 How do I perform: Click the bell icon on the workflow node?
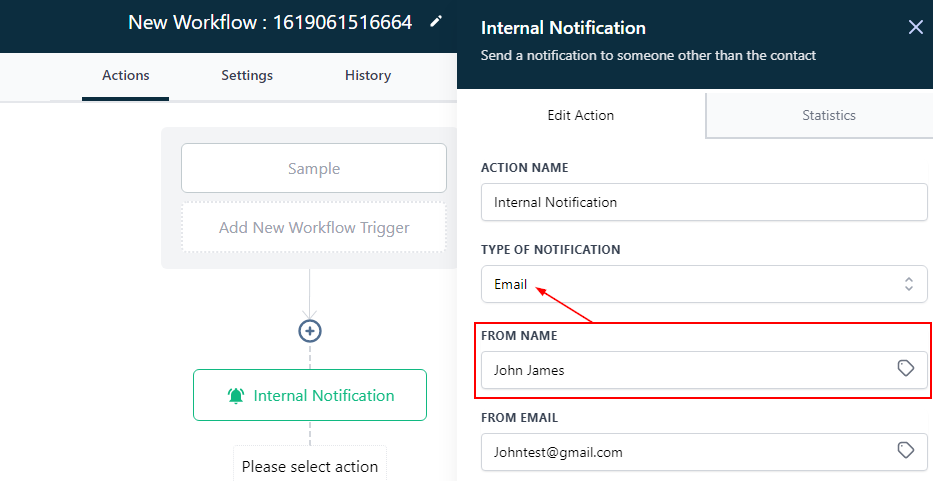coord(236,396)
